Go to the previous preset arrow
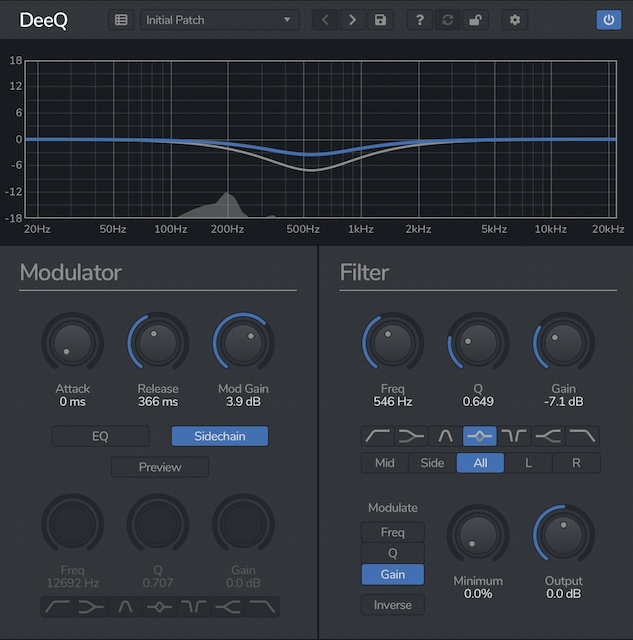Viewport: 633px width, 640px height. (325, 20)
